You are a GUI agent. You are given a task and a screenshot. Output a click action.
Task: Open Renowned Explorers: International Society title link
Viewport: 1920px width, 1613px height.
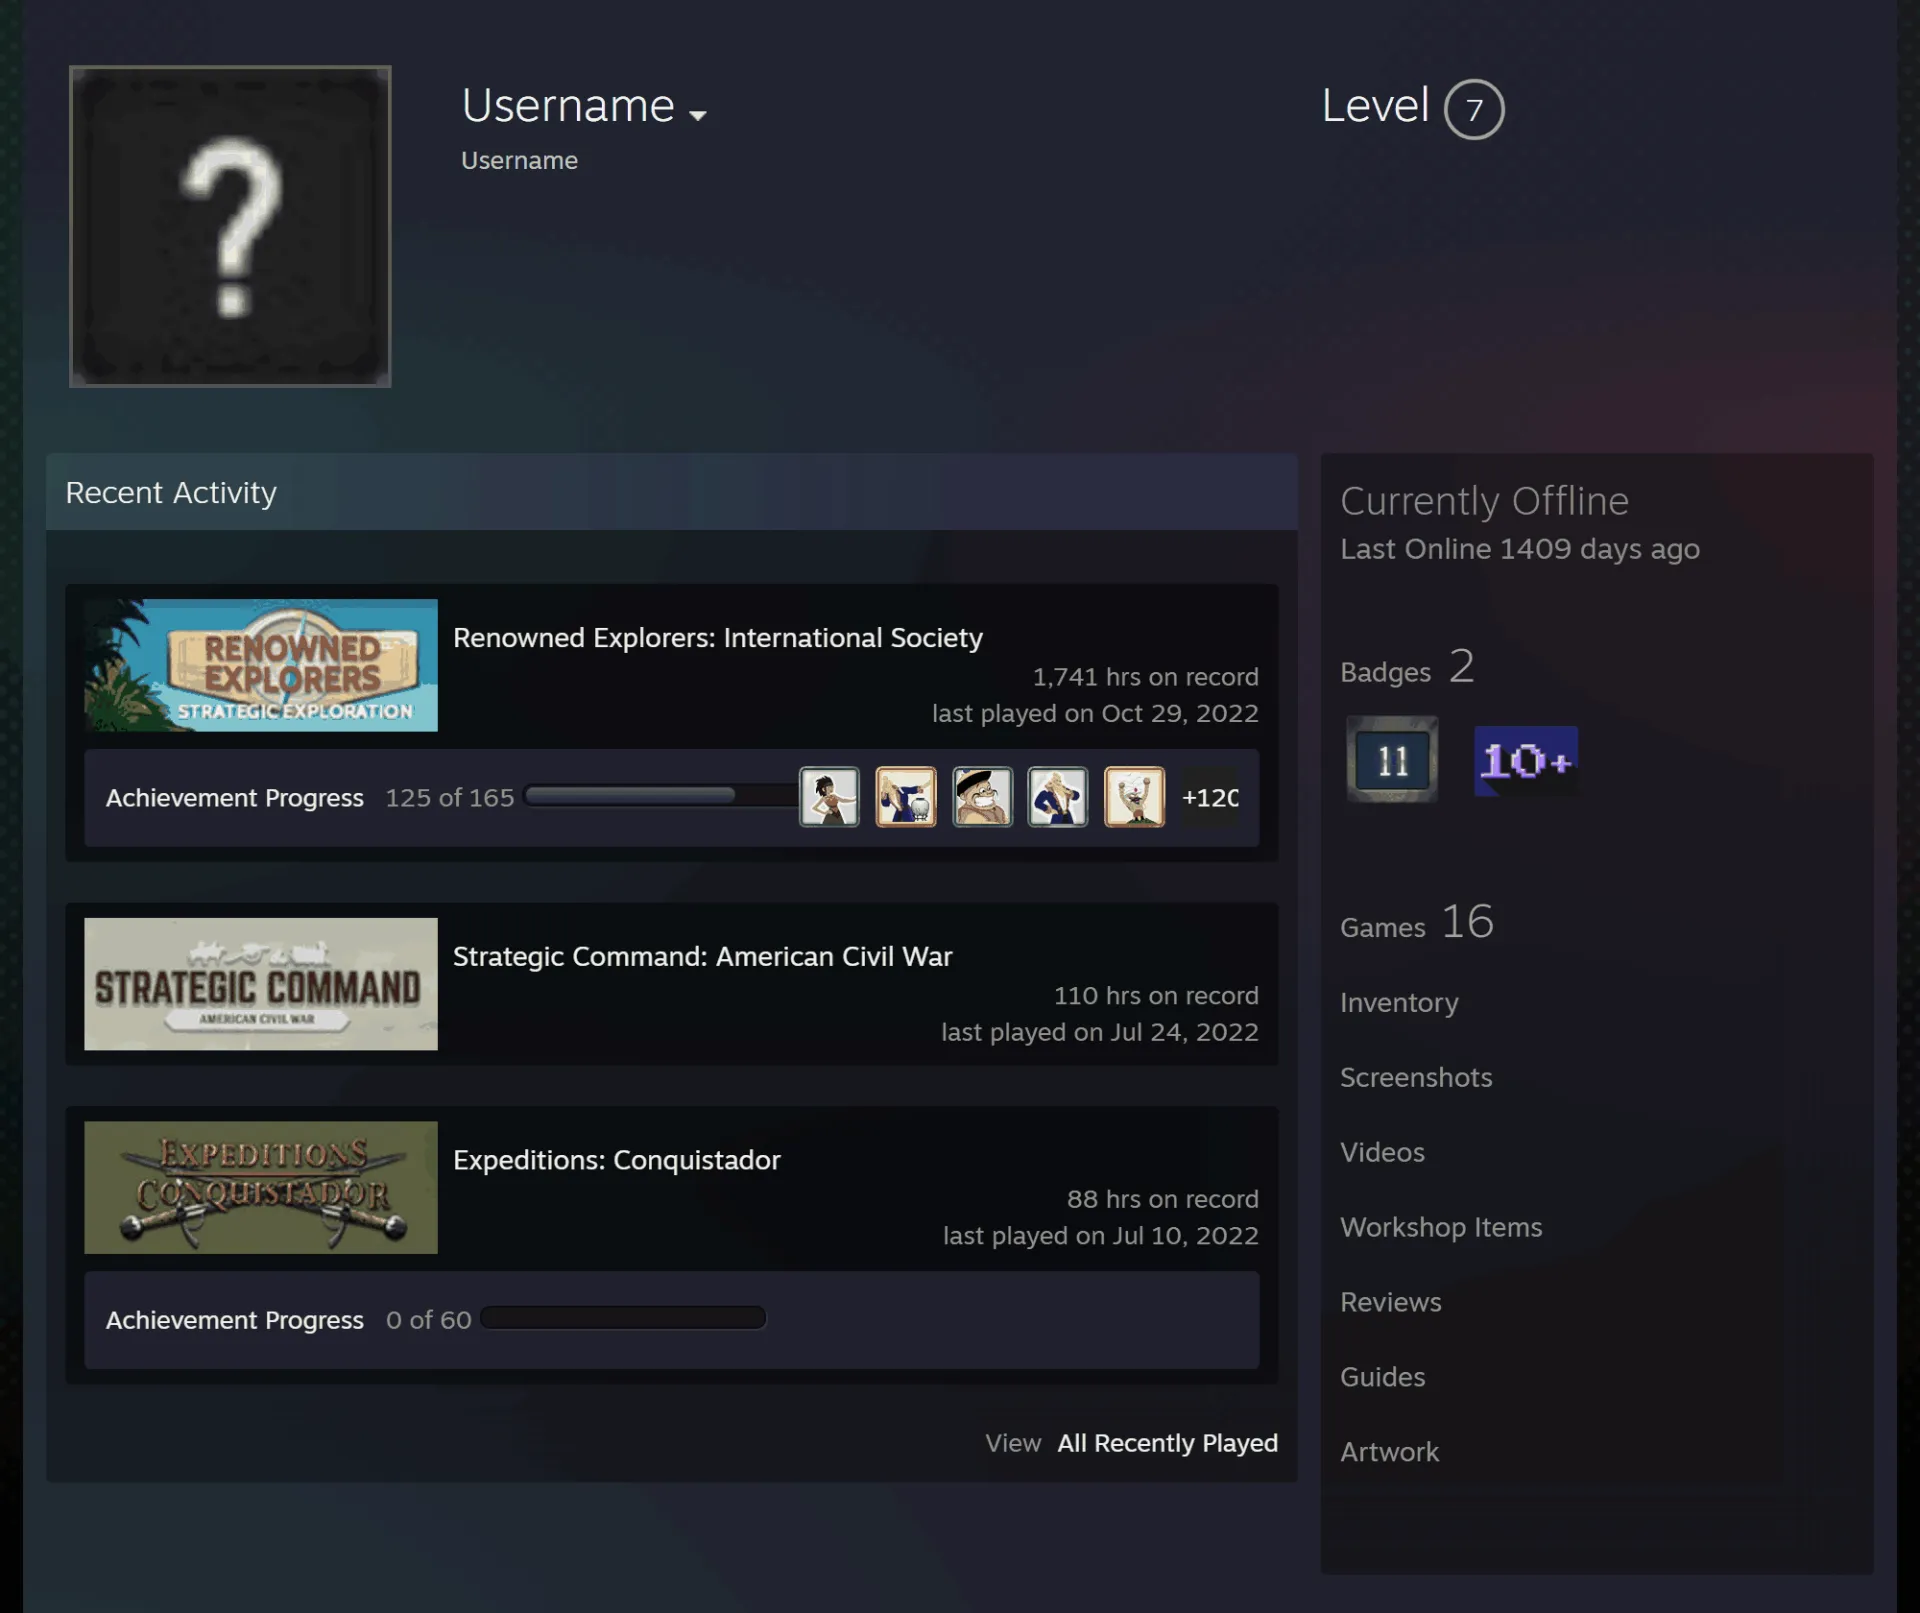pyautogui.click(x=718, y=638)
